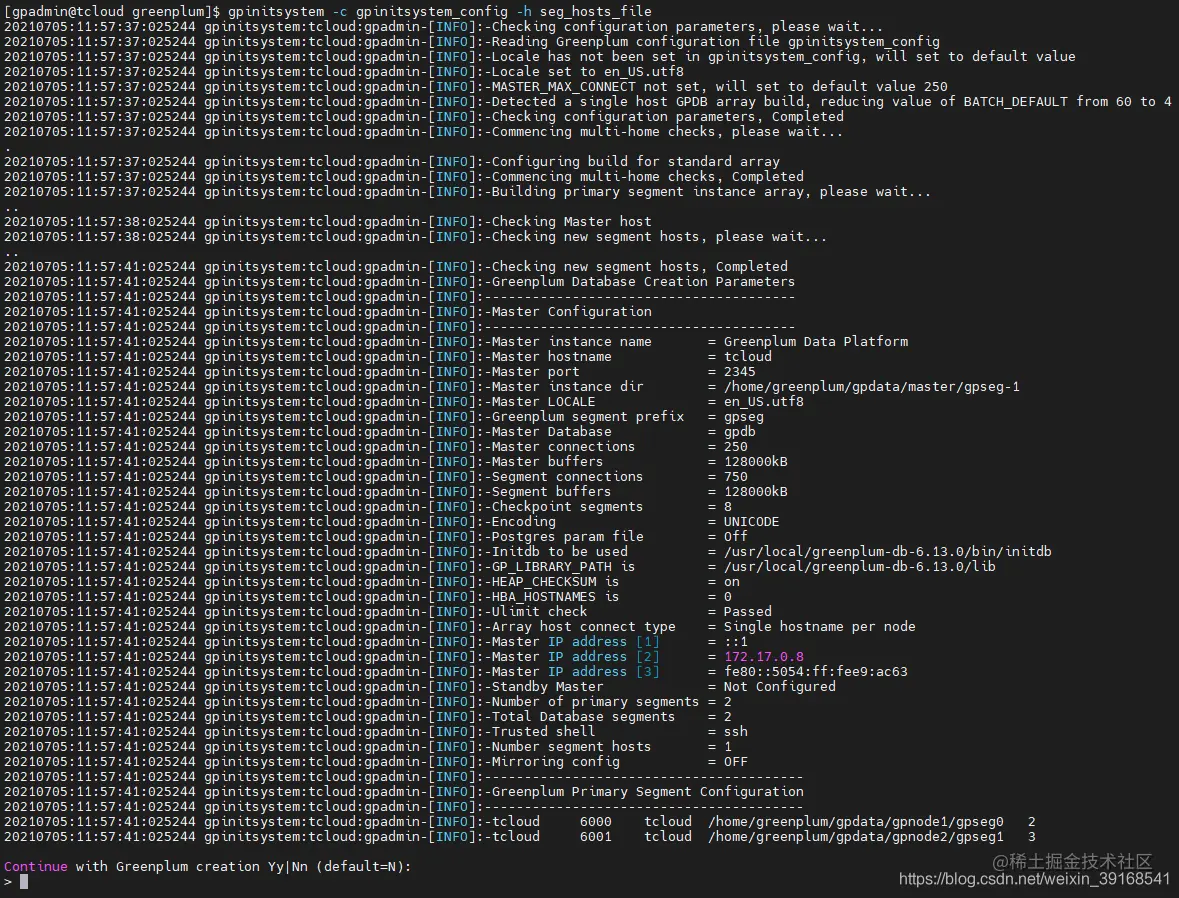Click the IPv6 address fe80::5054:ff:fee9:ac63
The height and width of the screenshot is (898, 1179).
tap(816, 672)
